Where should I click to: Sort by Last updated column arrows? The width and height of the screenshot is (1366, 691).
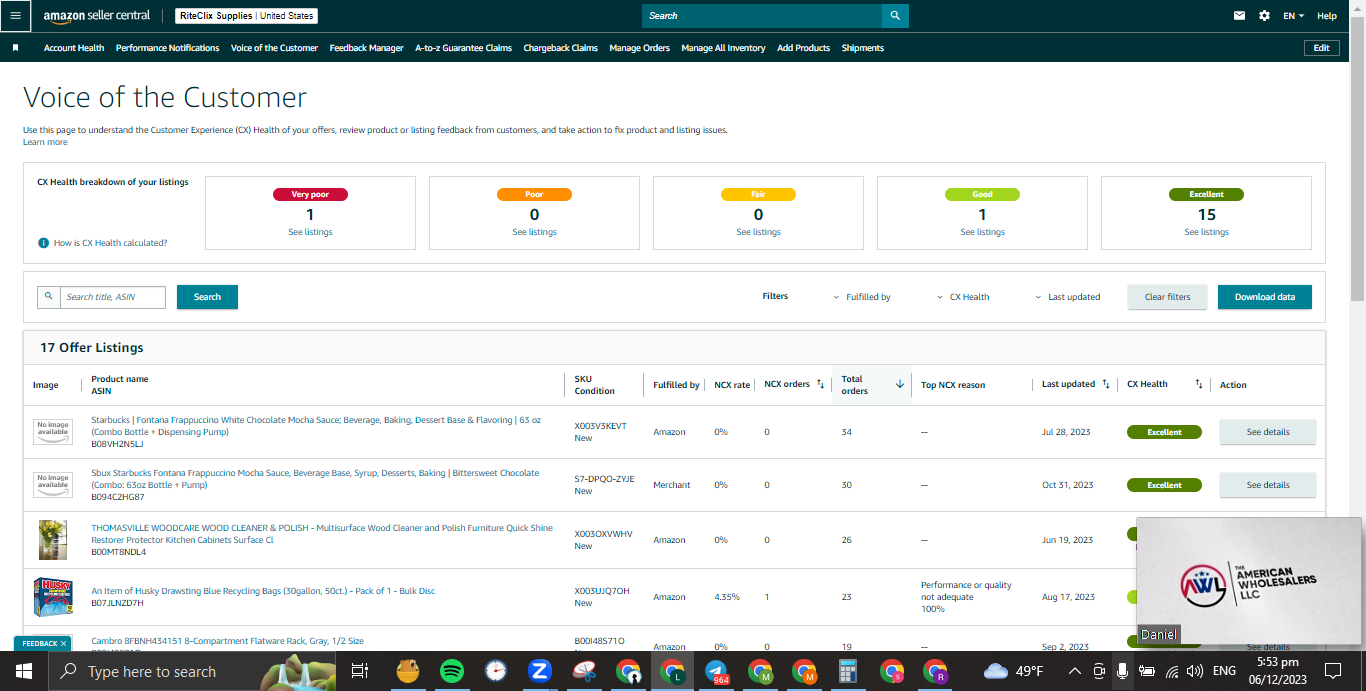pyautogui.click(x=1106, y=384)
